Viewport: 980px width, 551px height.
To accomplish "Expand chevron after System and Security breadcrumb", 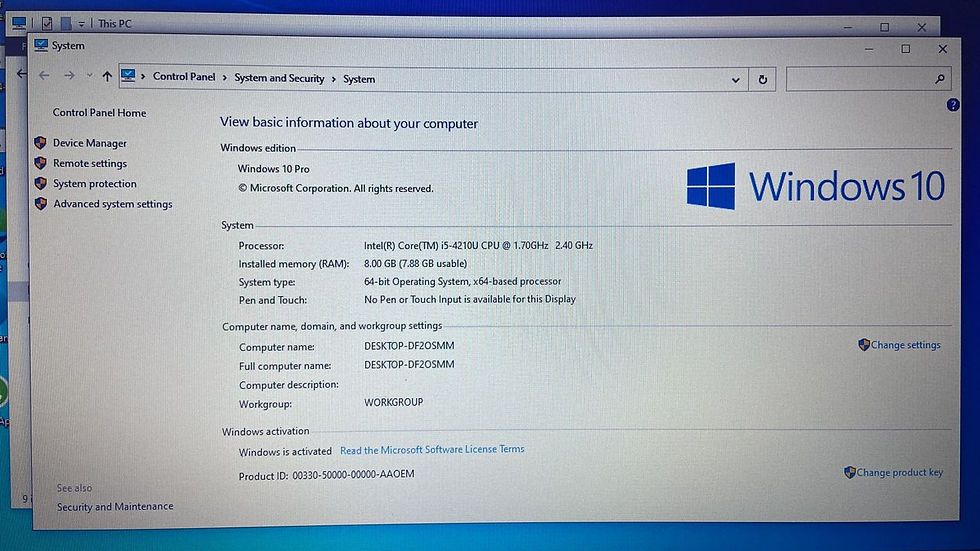I will [334, 79].
